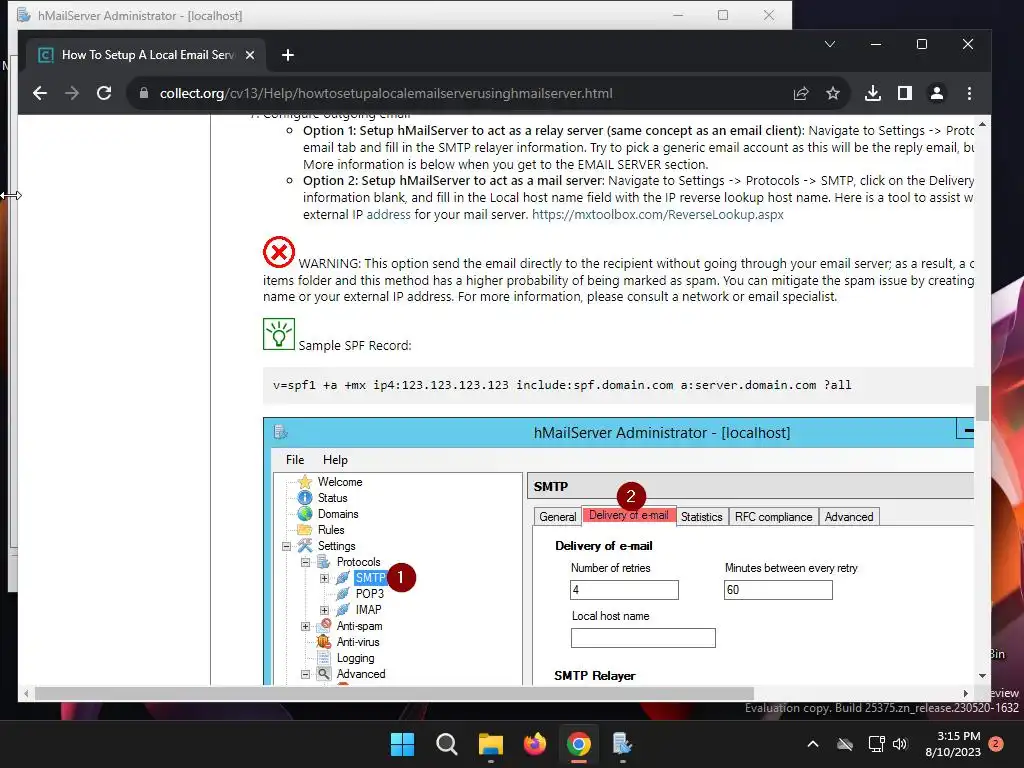Image resolution: width=1024 pixels, height=768 pixels.
Task: Expand the SMTP tree node
Action: 324,578
